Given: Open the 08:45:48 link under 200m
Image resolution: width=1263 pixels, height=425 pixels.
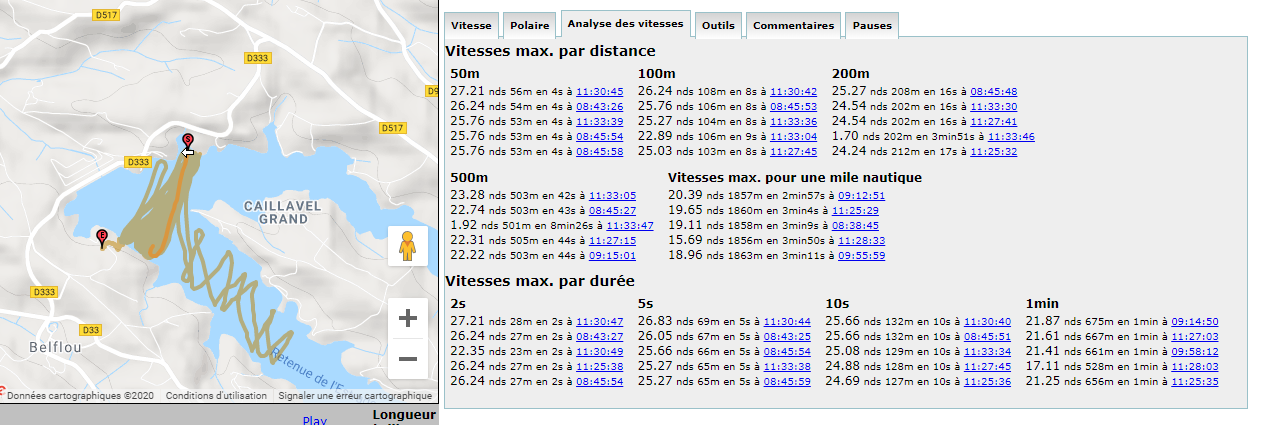Looking at the screenshot, I should point(993,92).
